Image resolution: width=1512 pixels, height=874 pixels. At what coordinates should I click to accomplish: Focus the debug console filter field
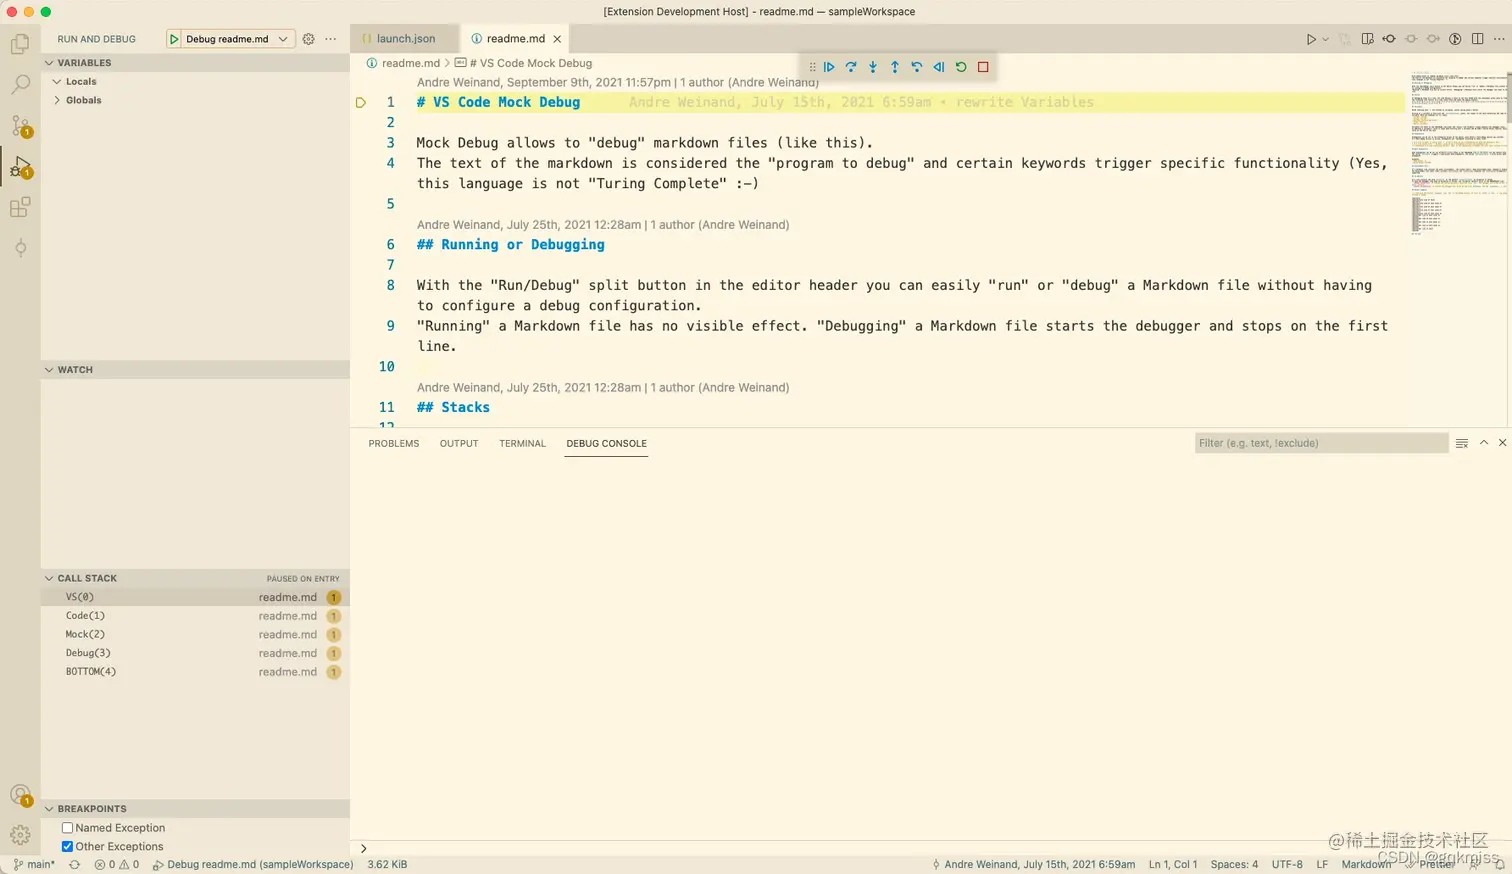coord(1321,443)
